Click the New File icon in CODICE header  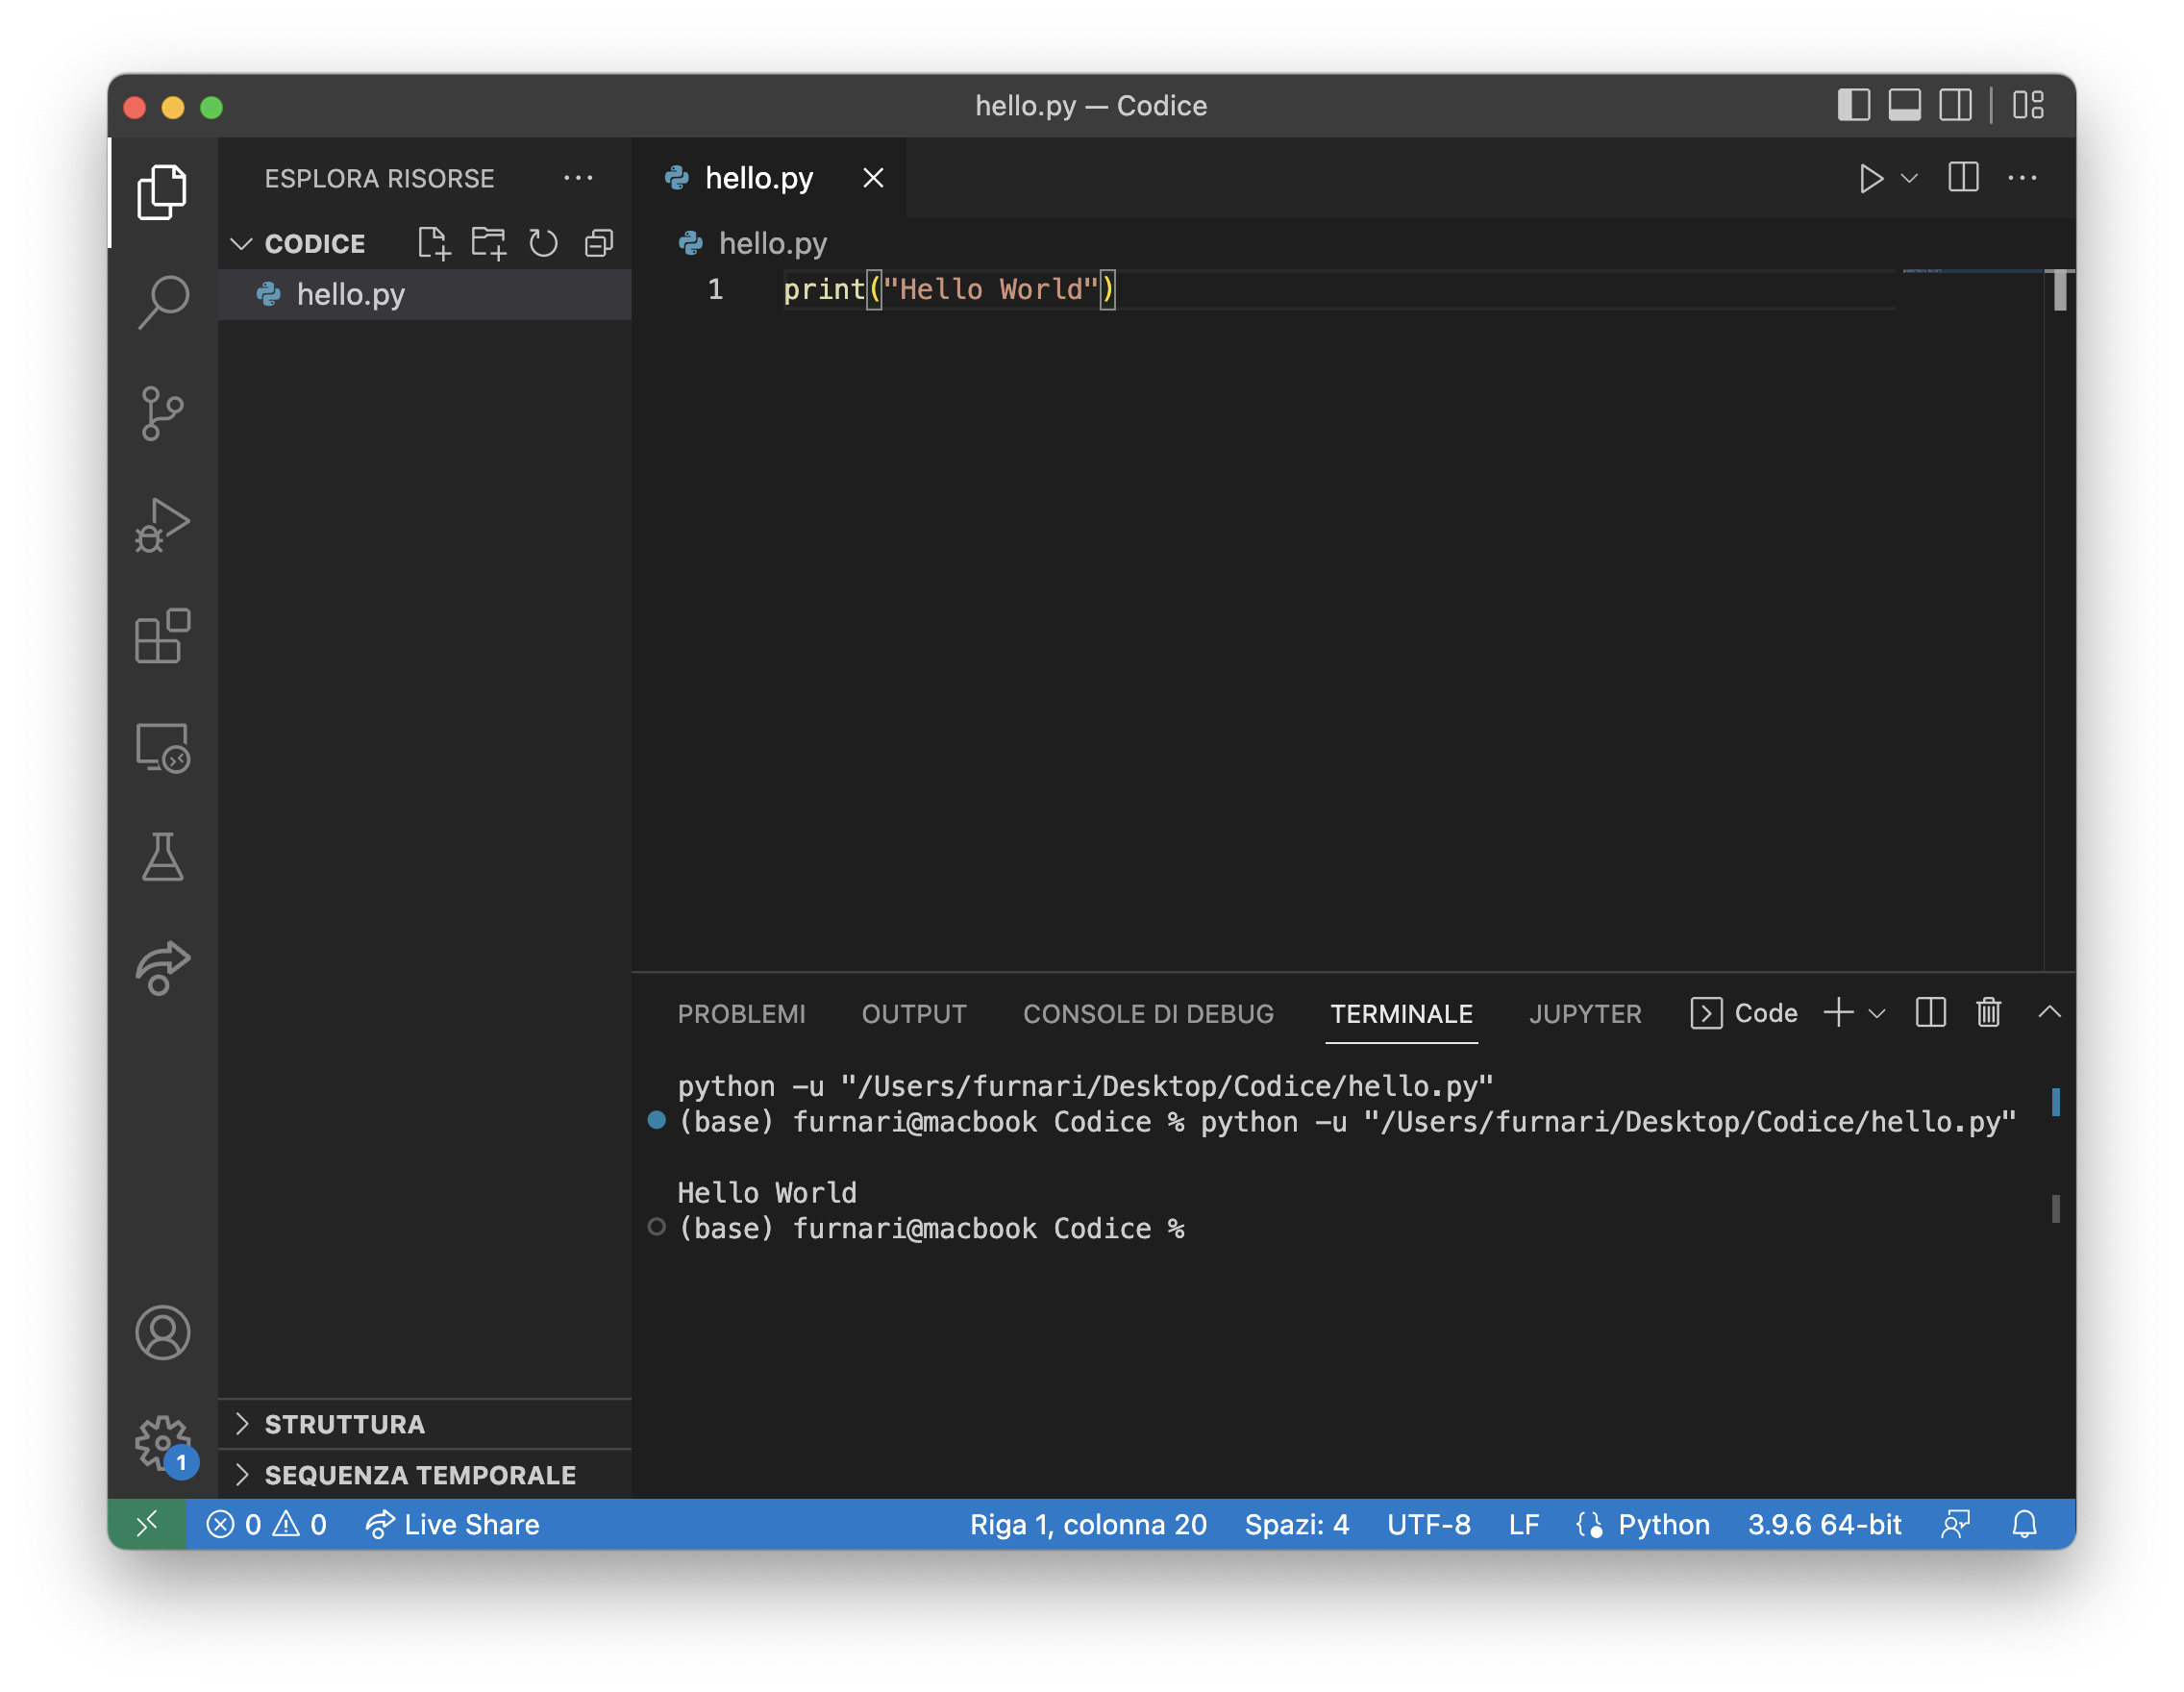433,243
